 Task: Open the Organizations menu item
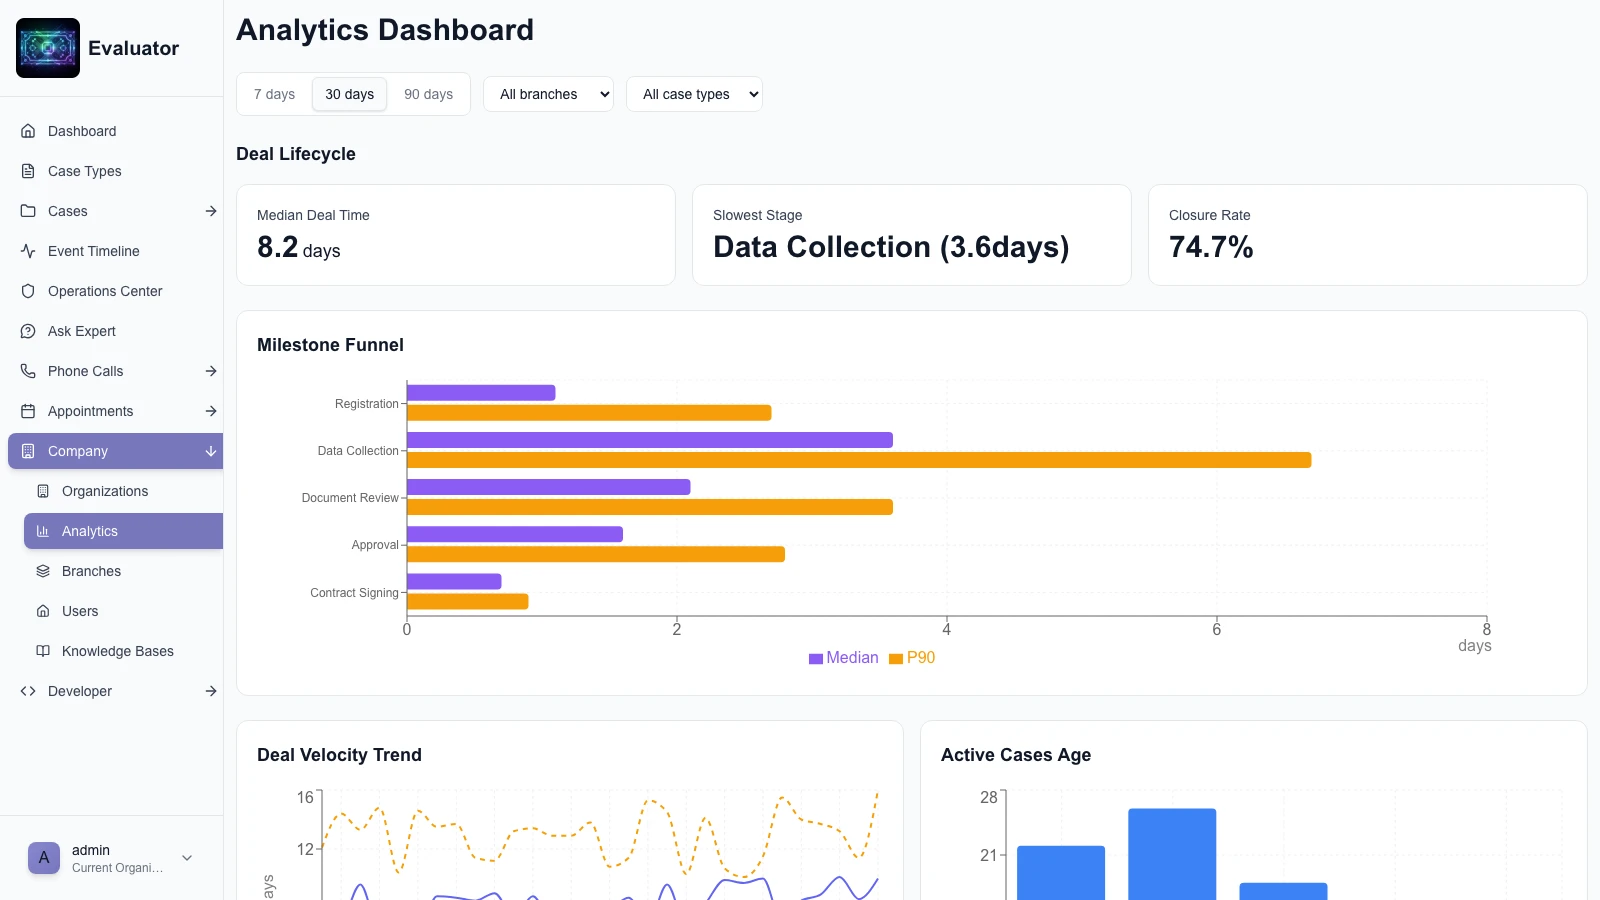105,491
